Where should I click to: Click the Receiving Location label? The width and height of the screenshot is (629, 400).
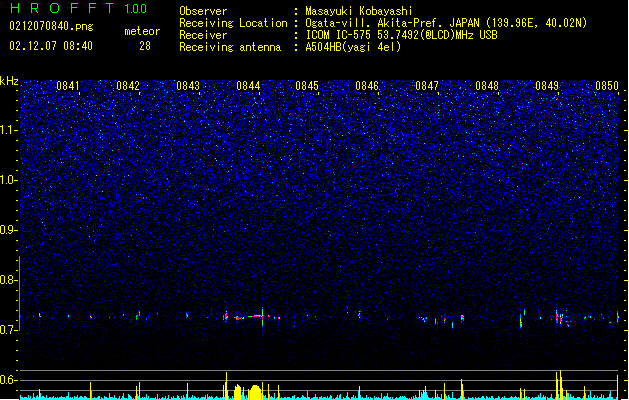pyautogui.click(x=233, y=23)
